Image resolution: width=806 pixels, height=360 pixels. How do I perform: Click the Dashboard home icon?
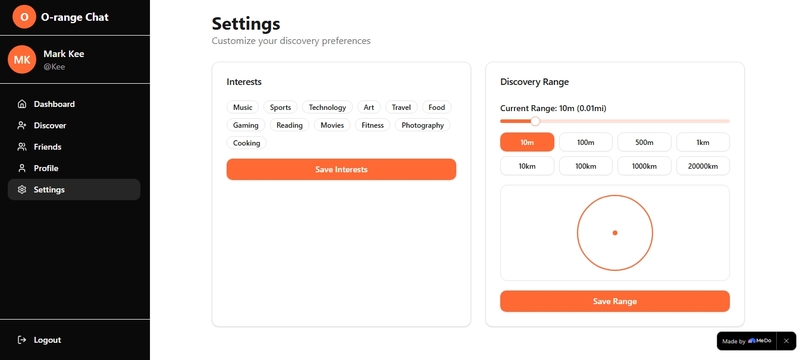pos(22,104)
